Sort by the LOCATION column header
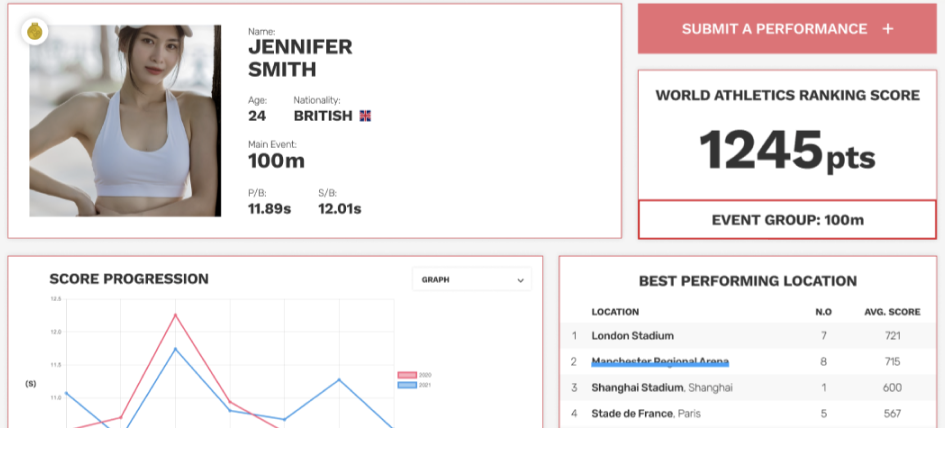This screenshot has width=945, height=454. coord(615,312)
